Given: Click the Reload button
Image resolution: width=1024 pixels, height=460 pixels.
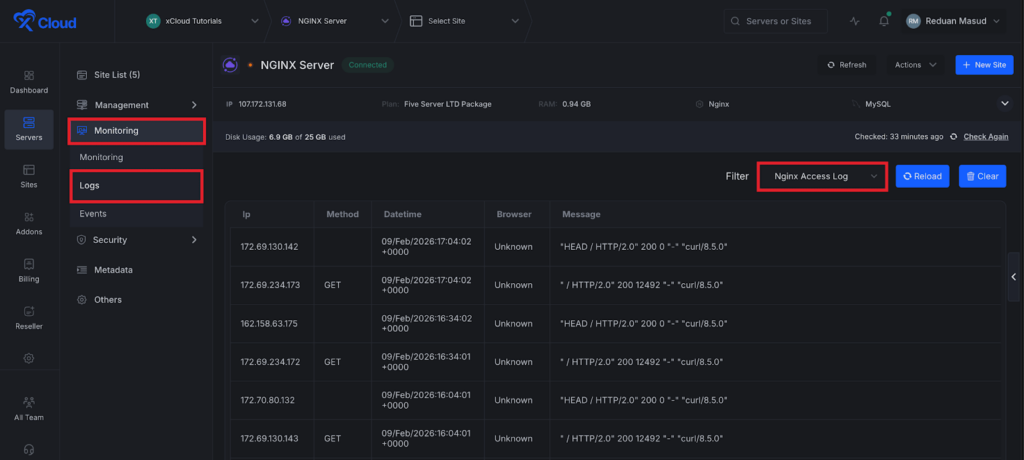Looking at the screenshot, I should (921, 176).
